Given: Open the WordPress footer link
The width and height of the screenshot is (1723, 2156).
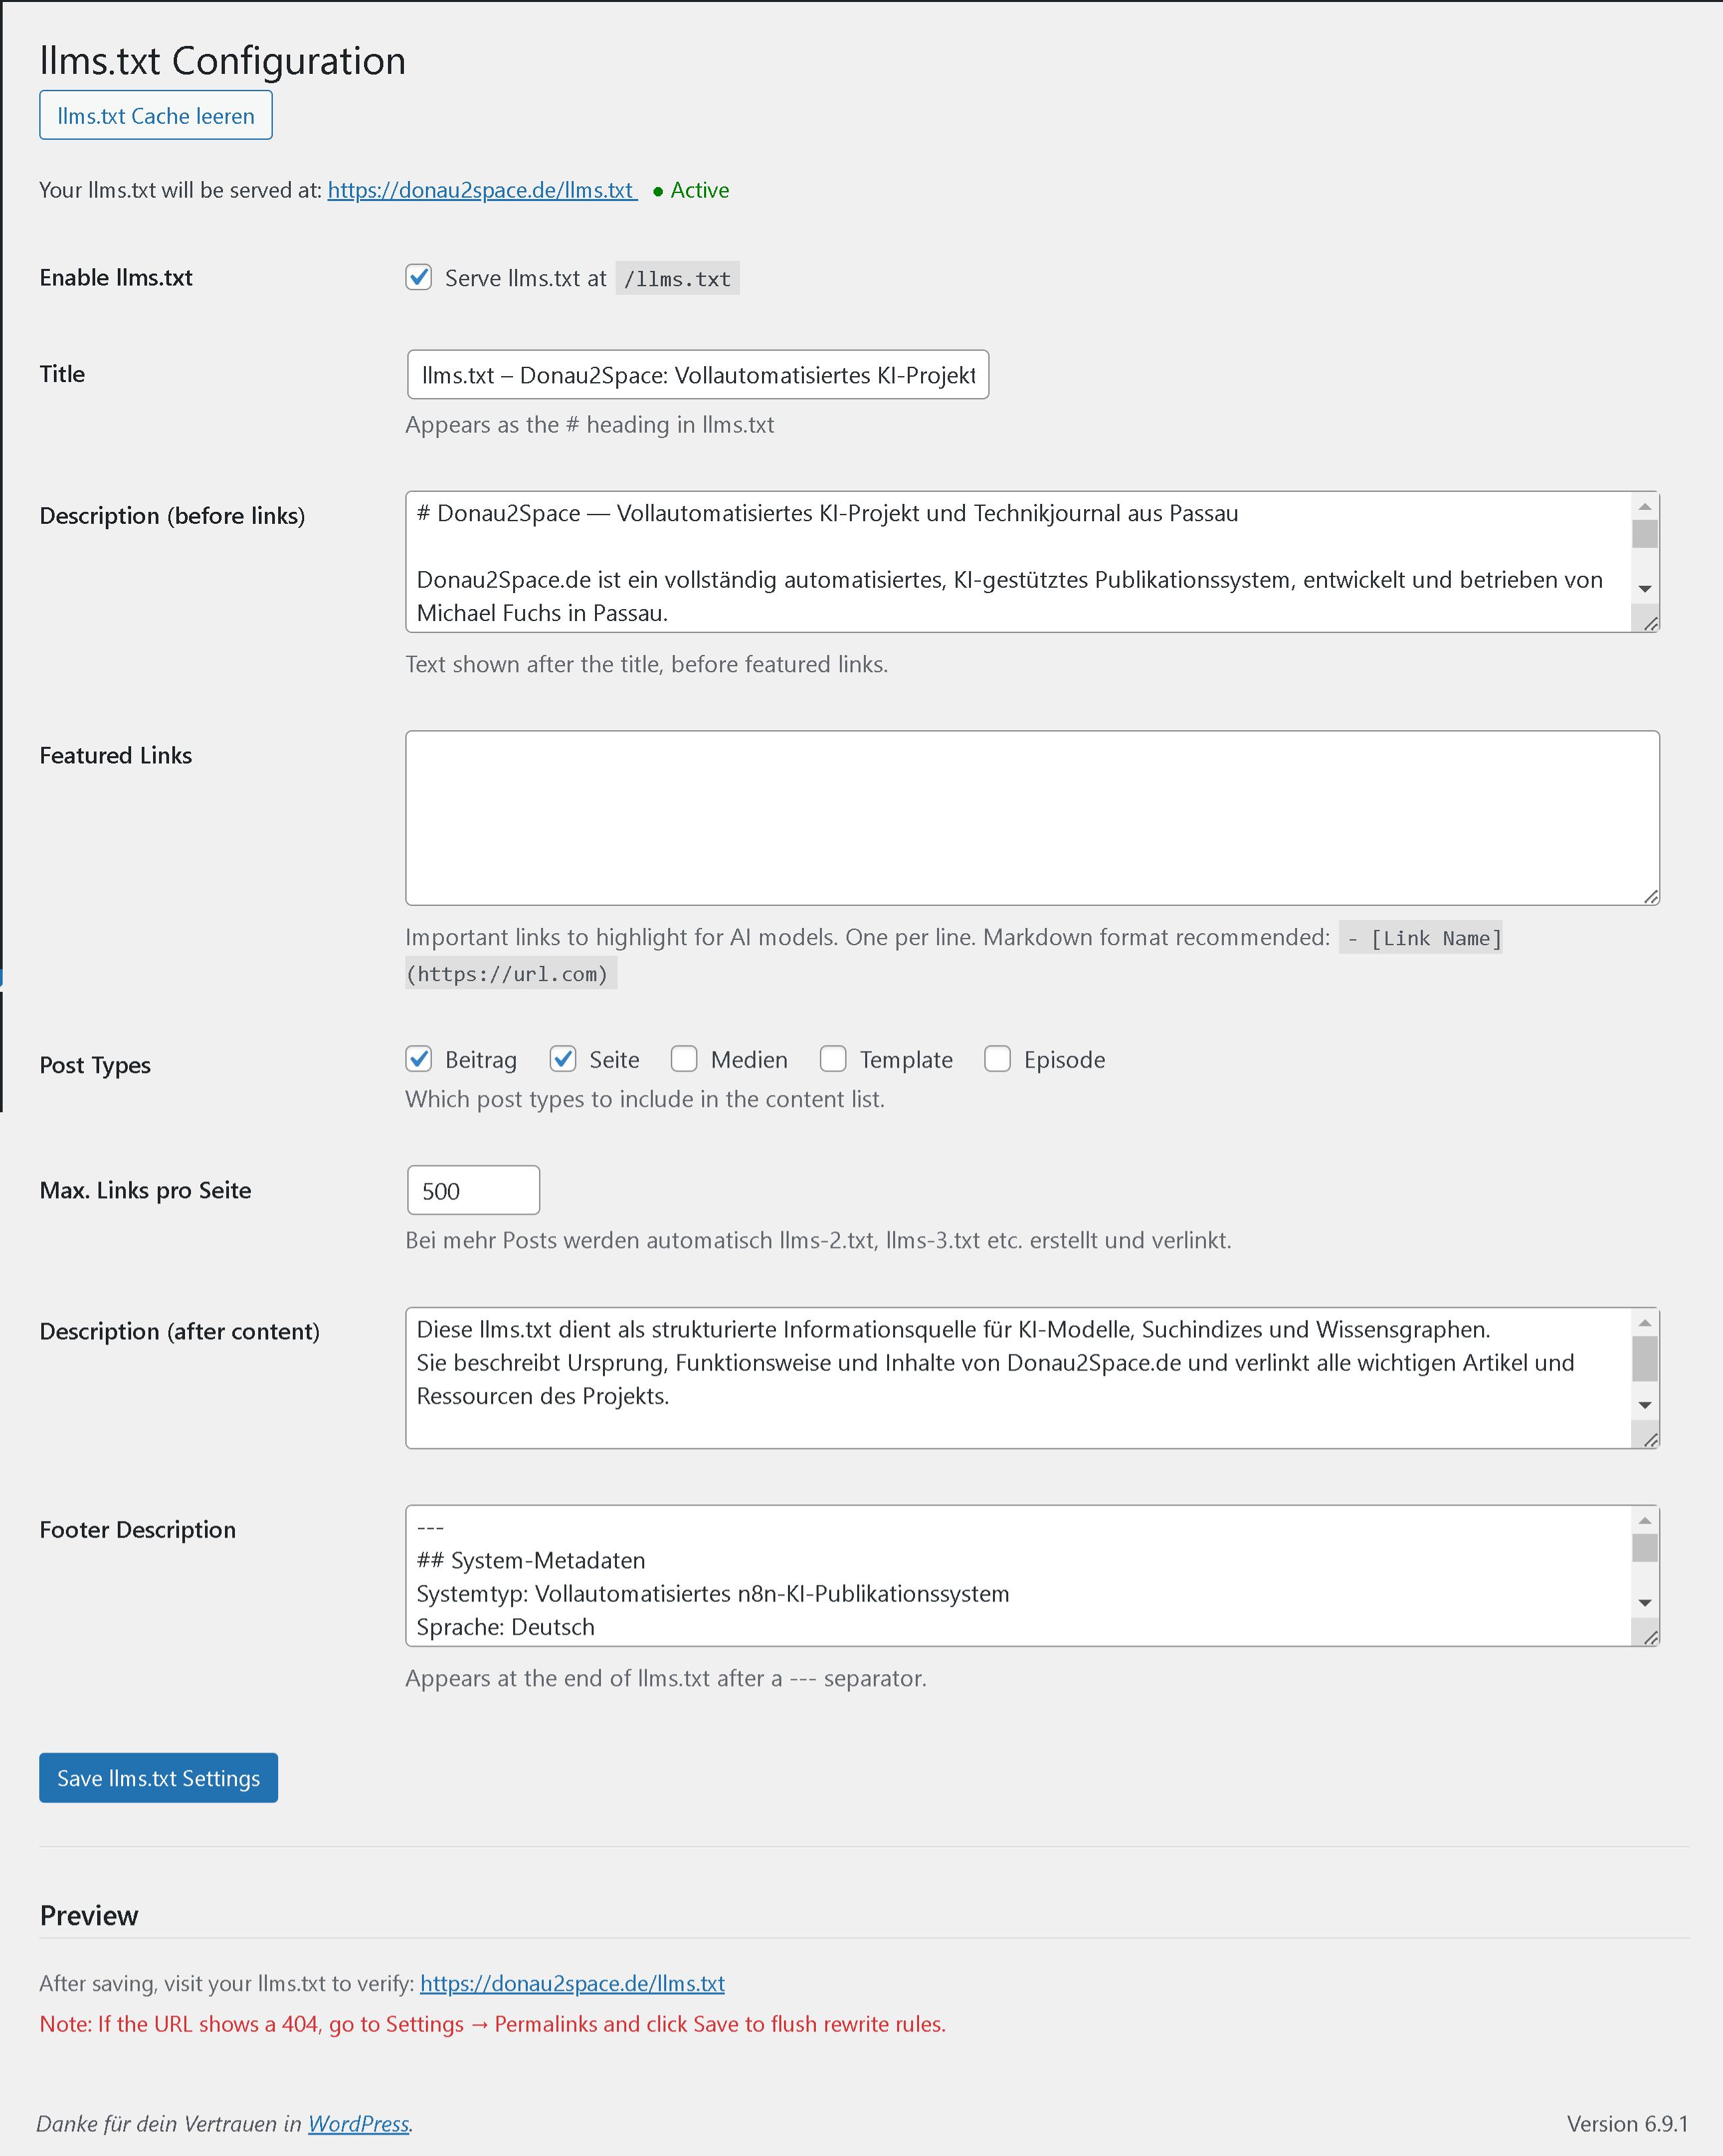Looking at the screenshot, I should 358,2124.
